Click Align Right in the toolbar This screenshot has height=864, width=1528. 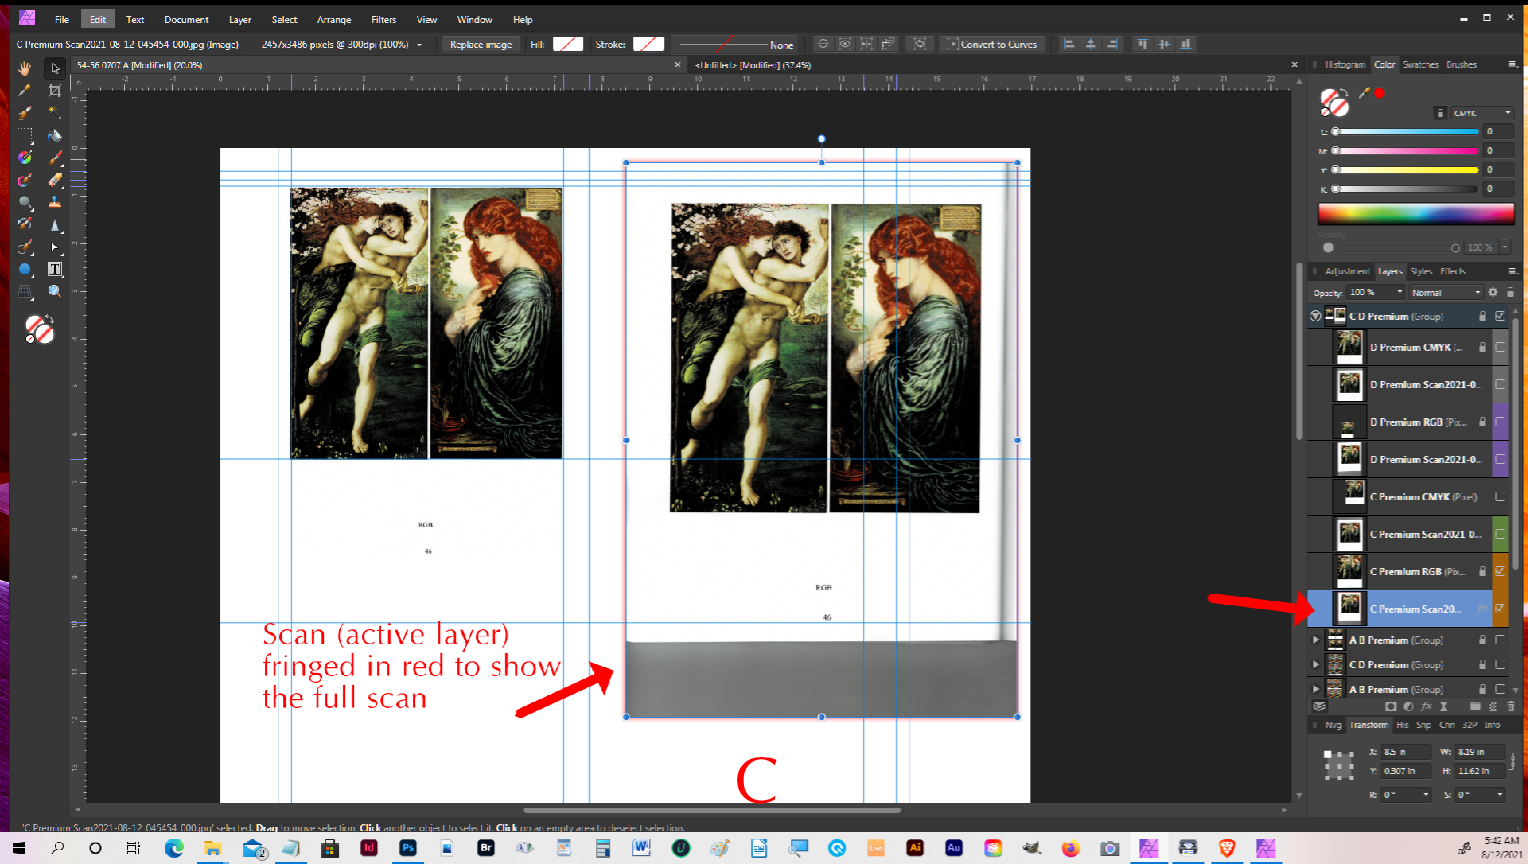[x=1112, y=44]
